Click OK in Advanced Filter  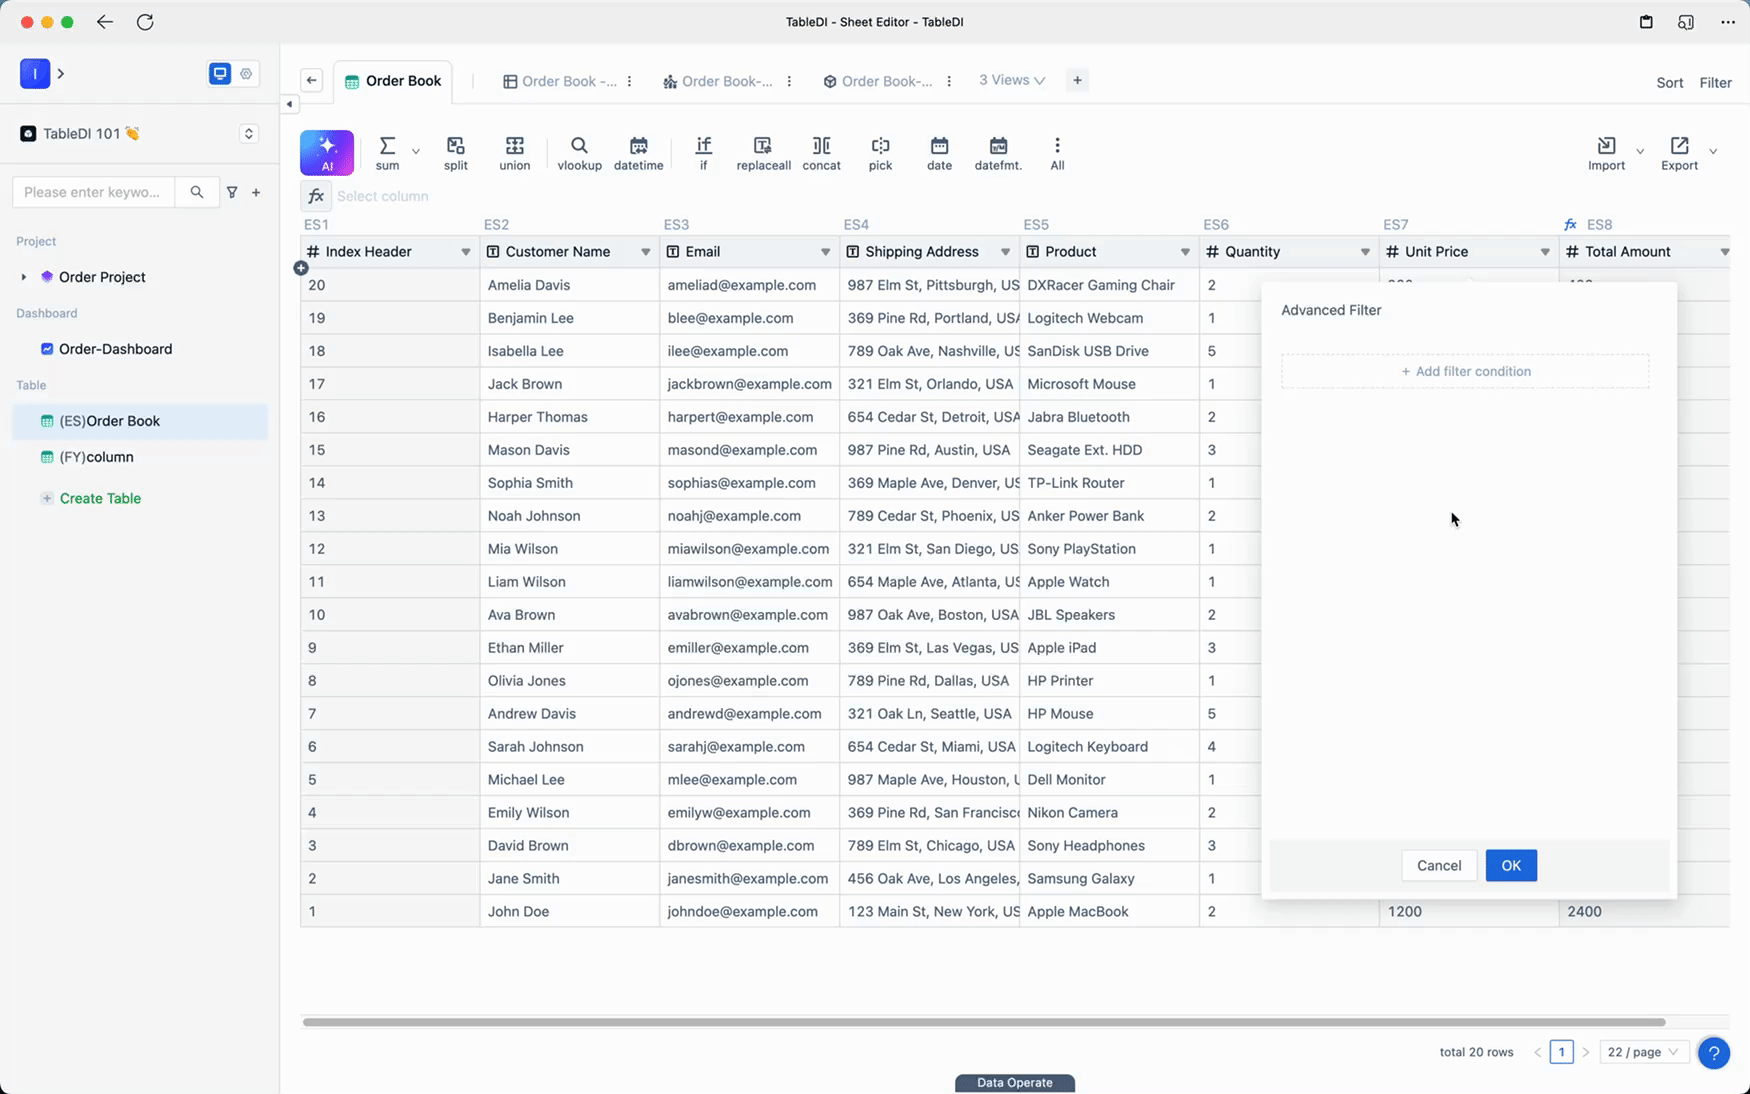[1510, 866]
